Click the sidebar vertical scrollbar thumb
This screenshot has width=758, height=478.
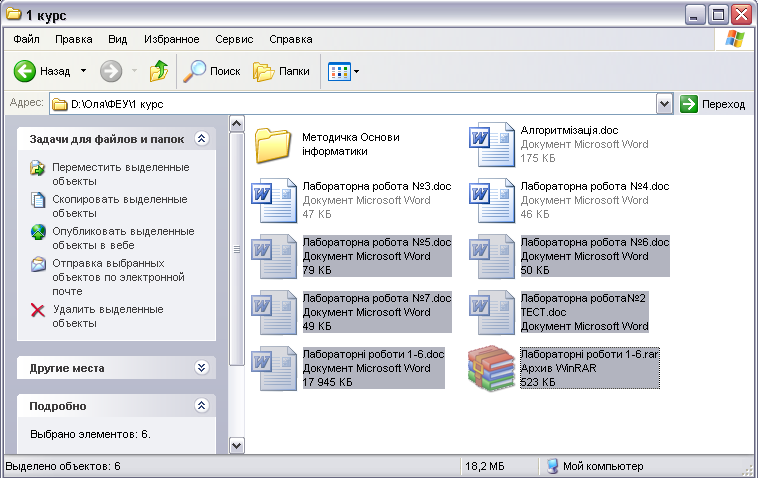(236, 249)
